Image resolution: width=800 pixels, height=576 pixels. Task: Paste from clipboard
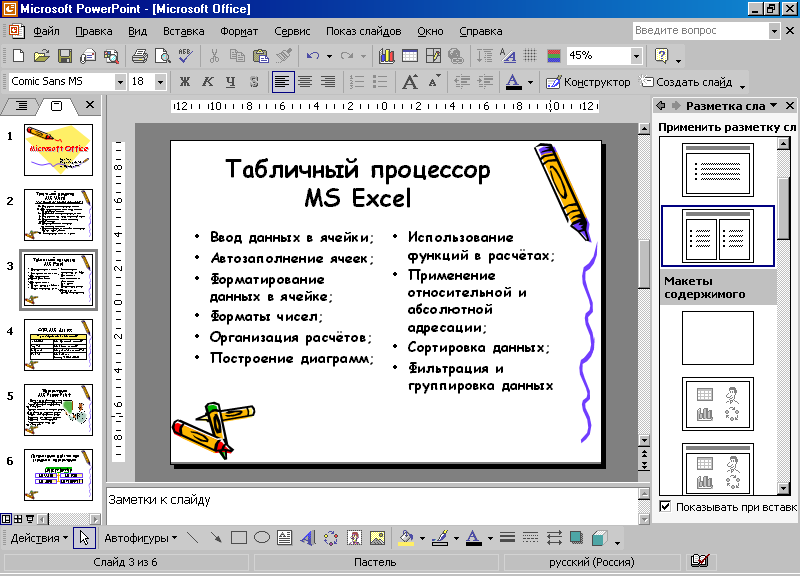(x=261, y=56)
